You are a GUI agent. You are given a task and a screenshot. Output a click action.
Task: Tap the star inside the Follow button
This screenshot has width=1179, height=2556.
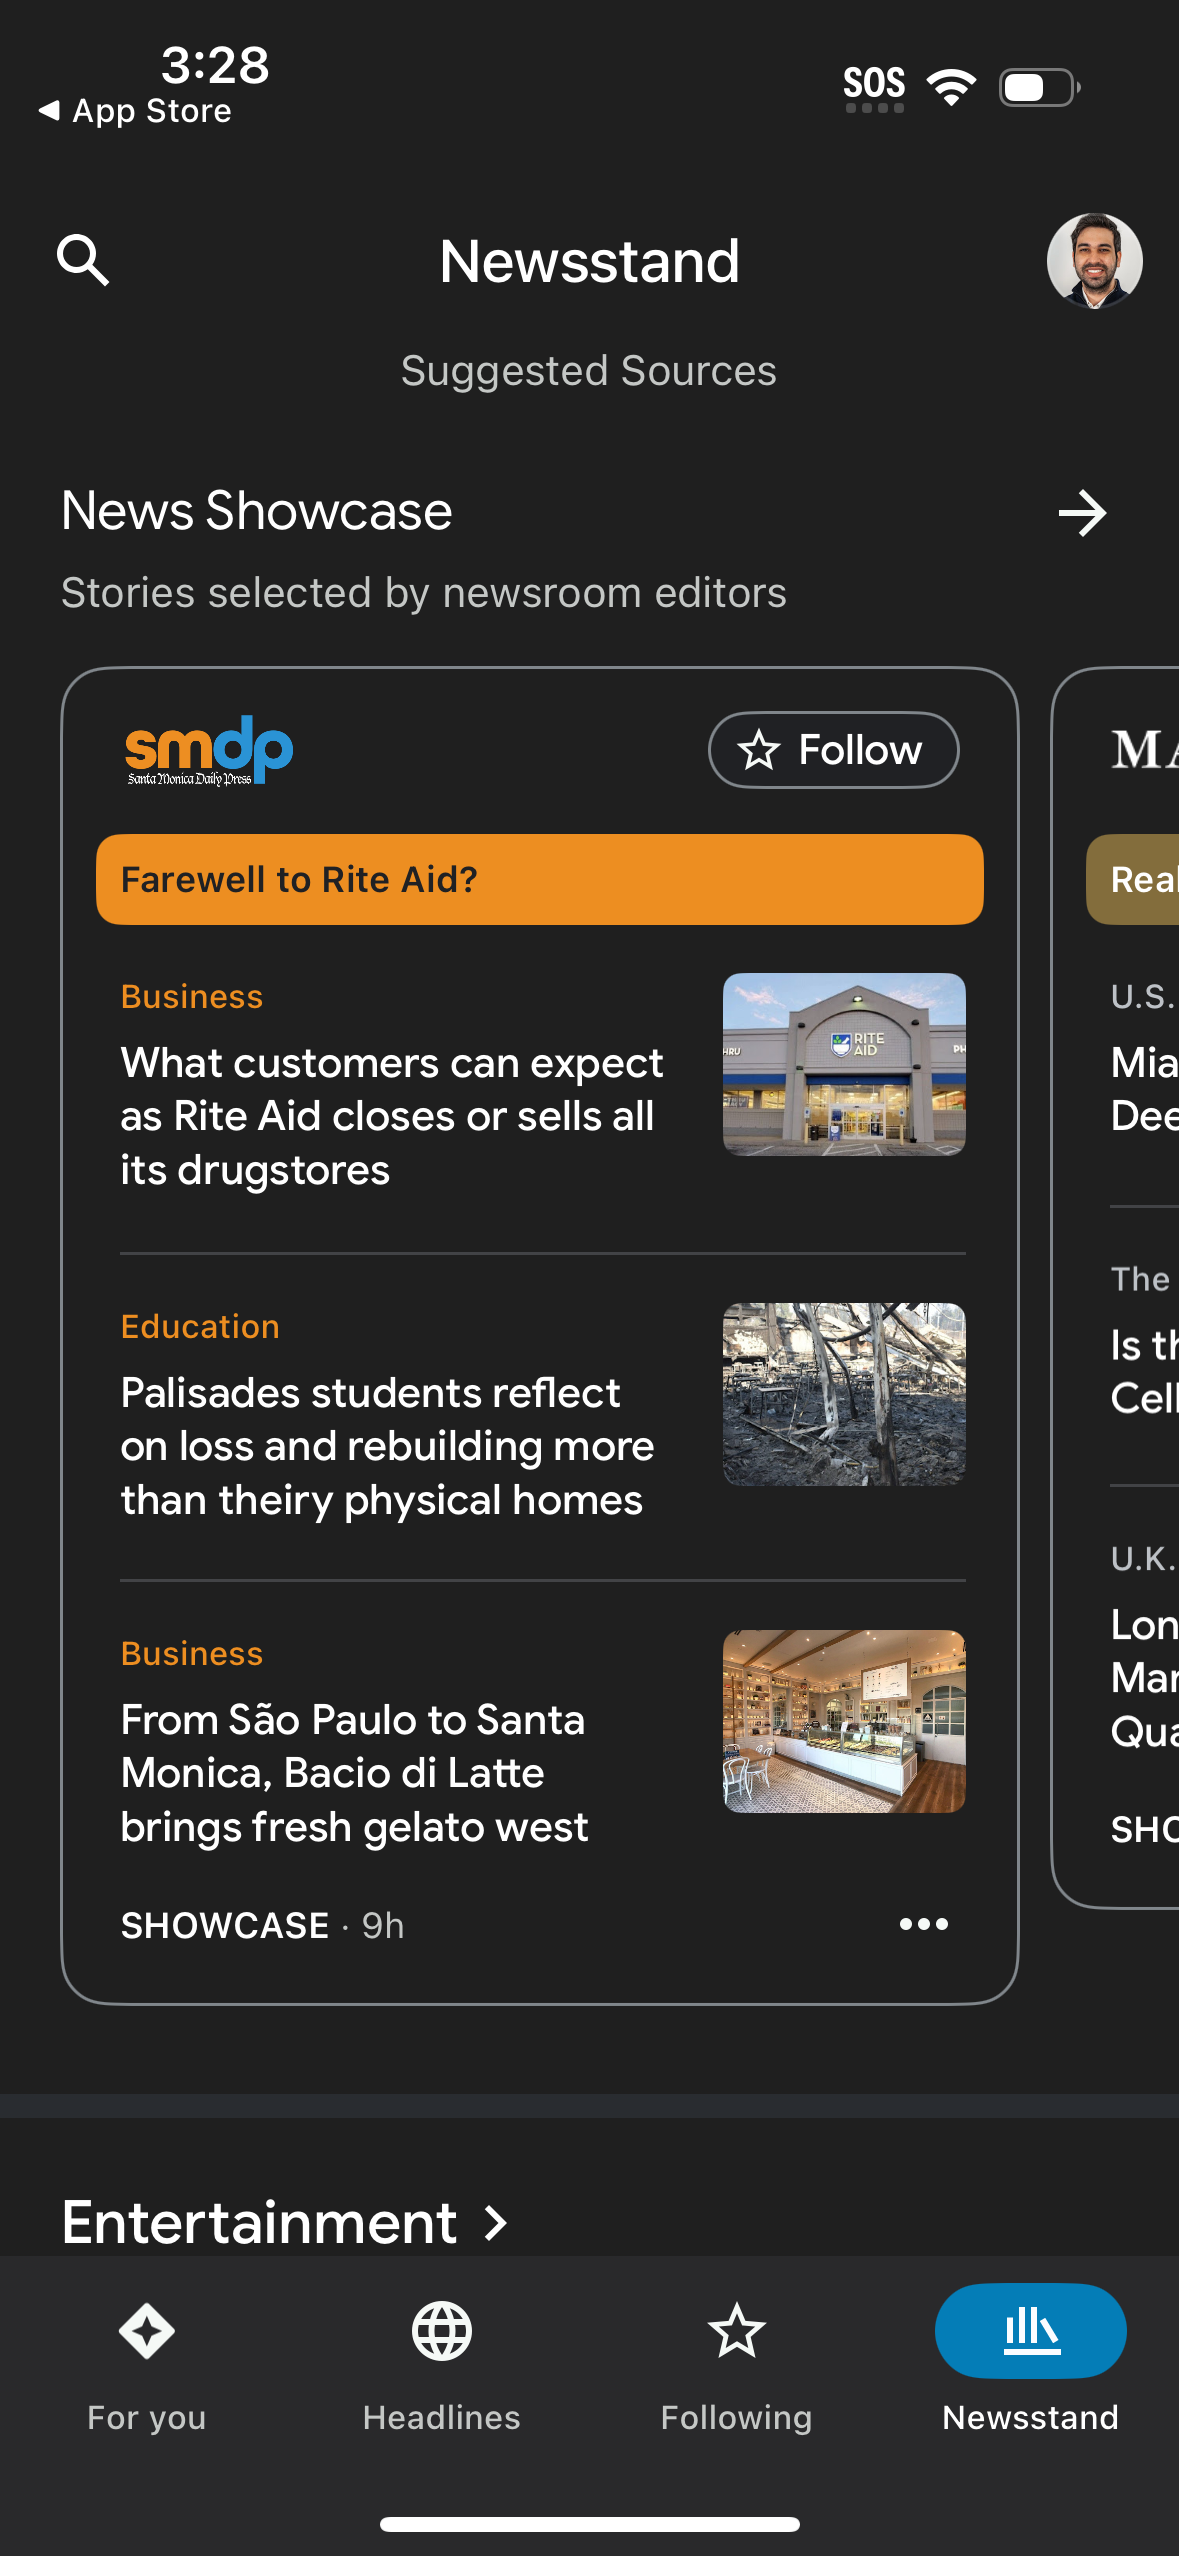pos(760,749)
